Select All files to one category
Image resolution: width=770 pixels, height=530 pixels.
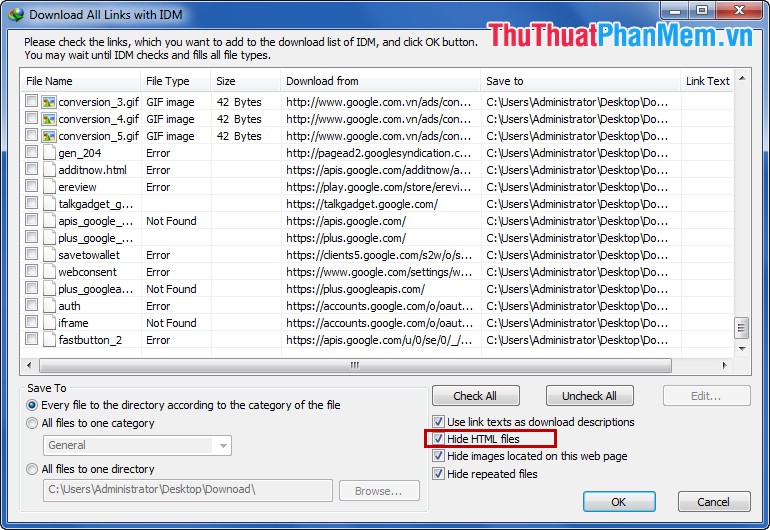(32, 423)
